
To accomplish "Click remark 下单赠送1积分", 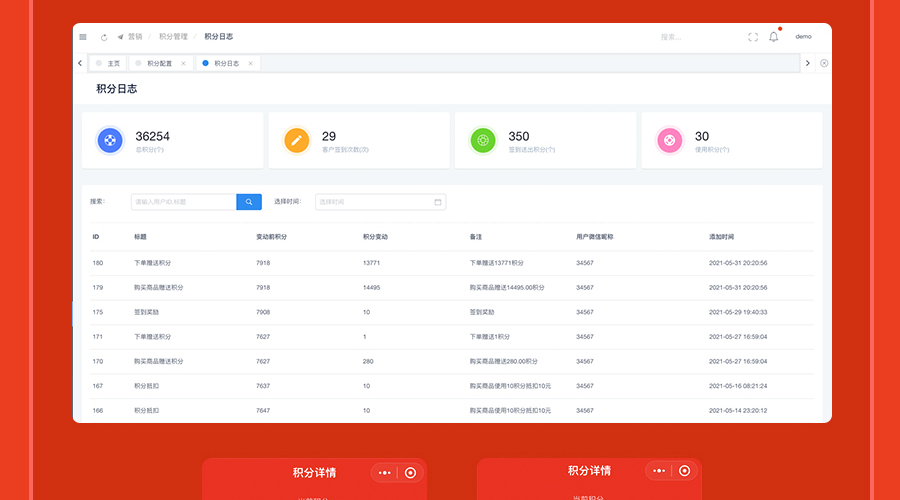I will click(x=490, y=337).
